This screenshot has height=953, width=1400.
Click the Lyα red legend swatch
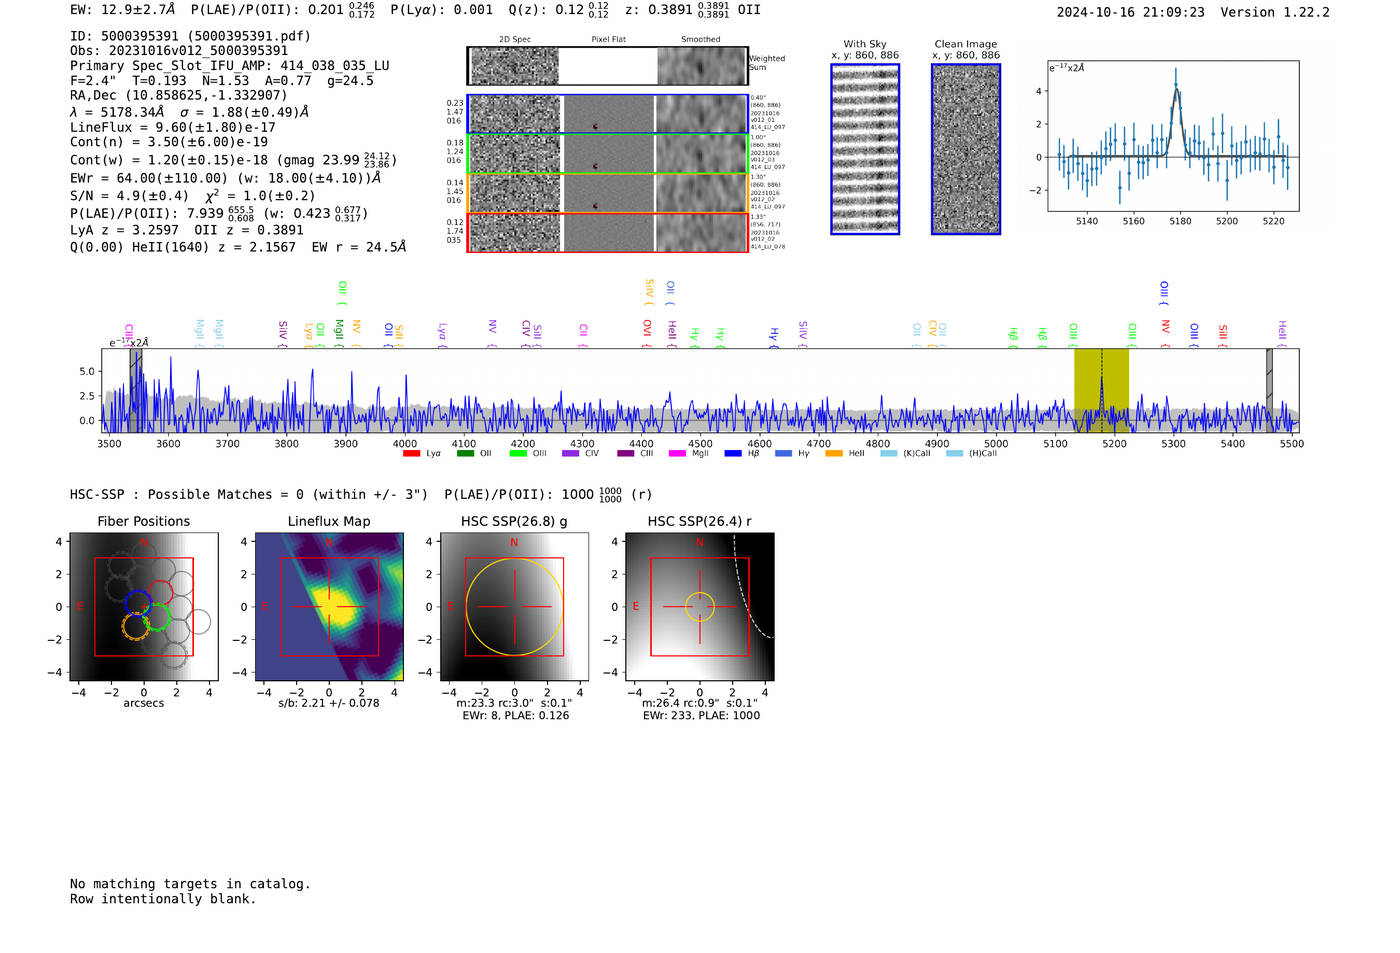tap(411, 453)
